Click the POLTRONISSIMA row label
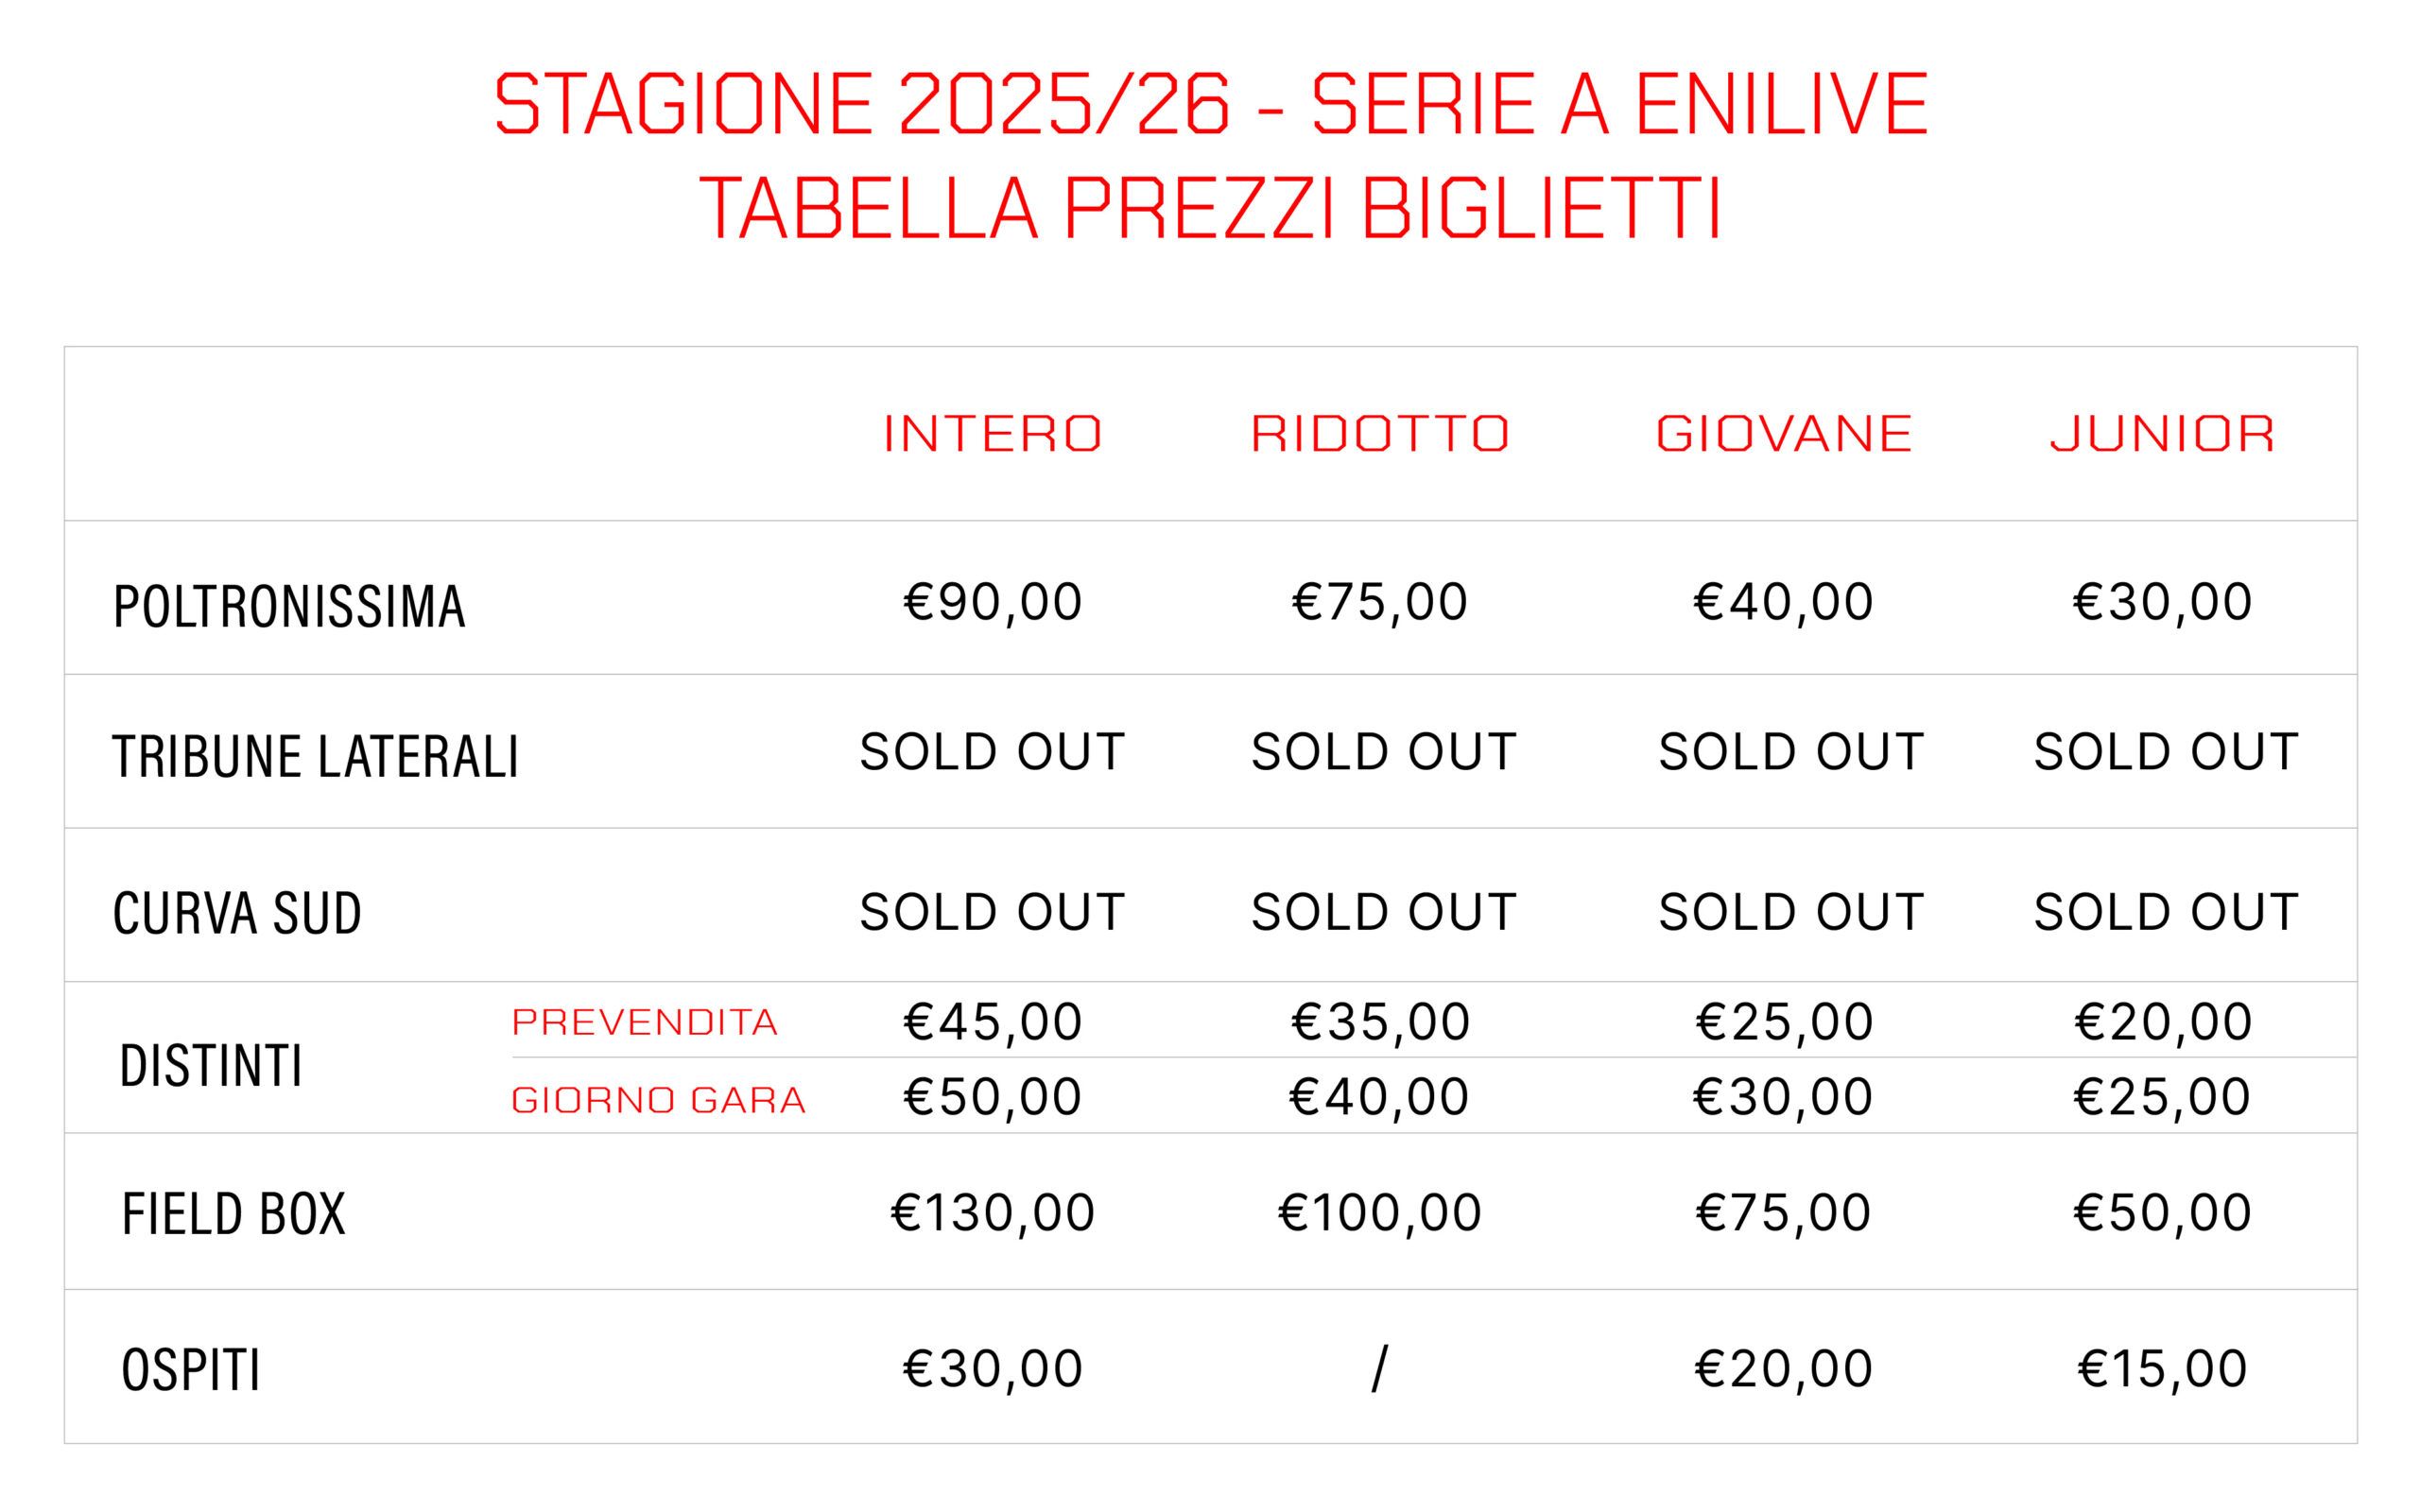Viewport: 2420px width, 1512px height. coord(289,606)
